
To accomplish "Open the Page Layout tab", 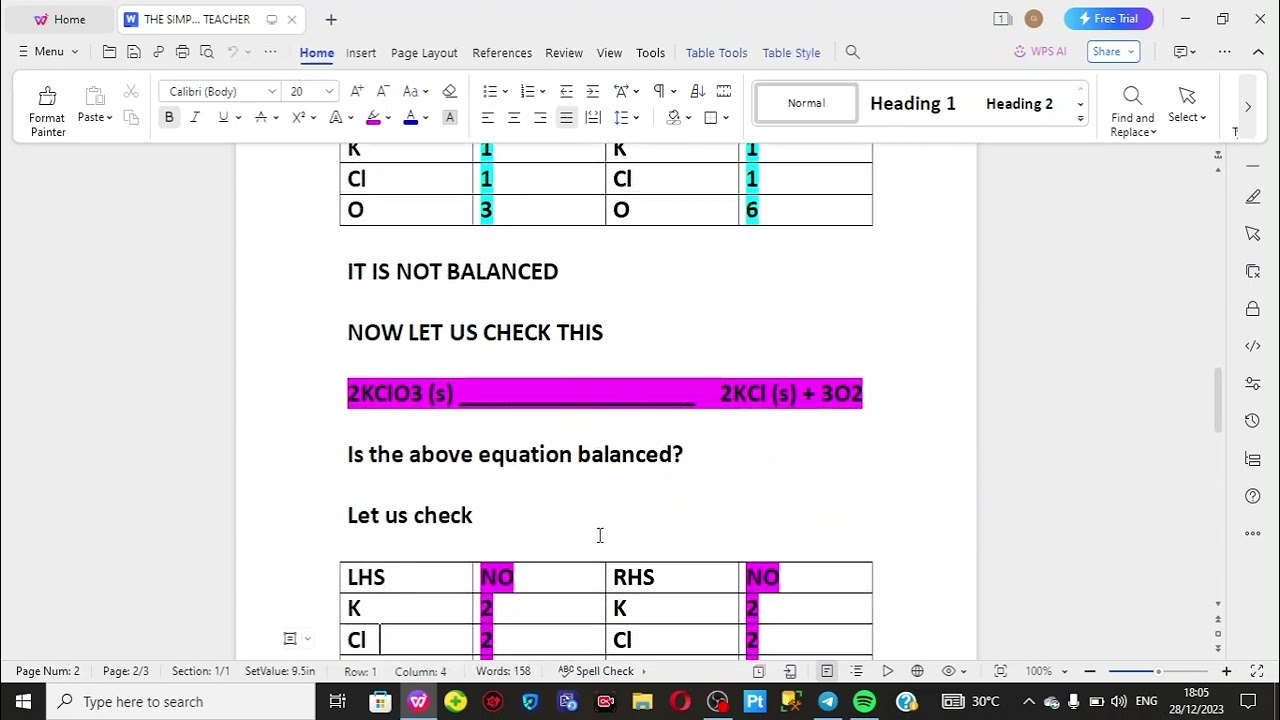I will pos(424,52).
